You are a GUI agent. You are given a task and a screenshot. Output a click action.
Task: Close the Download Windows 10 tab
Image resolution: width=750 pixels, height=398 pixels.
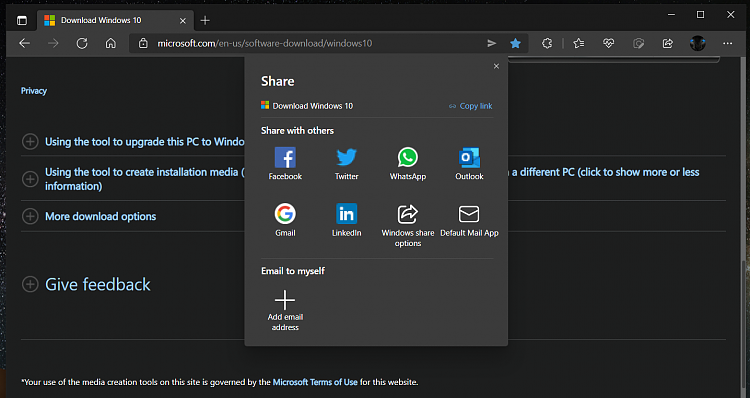click(x=183, y=21)
